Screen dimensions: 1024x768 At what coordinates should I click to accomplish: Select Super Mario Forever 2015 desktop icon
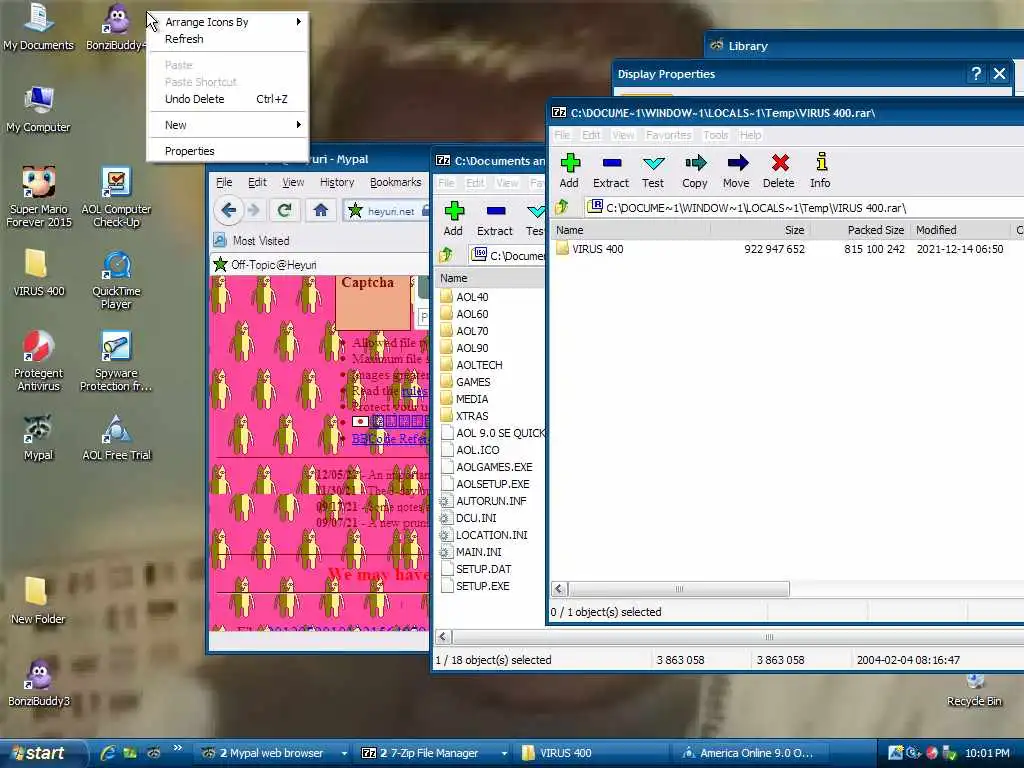tap(39, 196)
